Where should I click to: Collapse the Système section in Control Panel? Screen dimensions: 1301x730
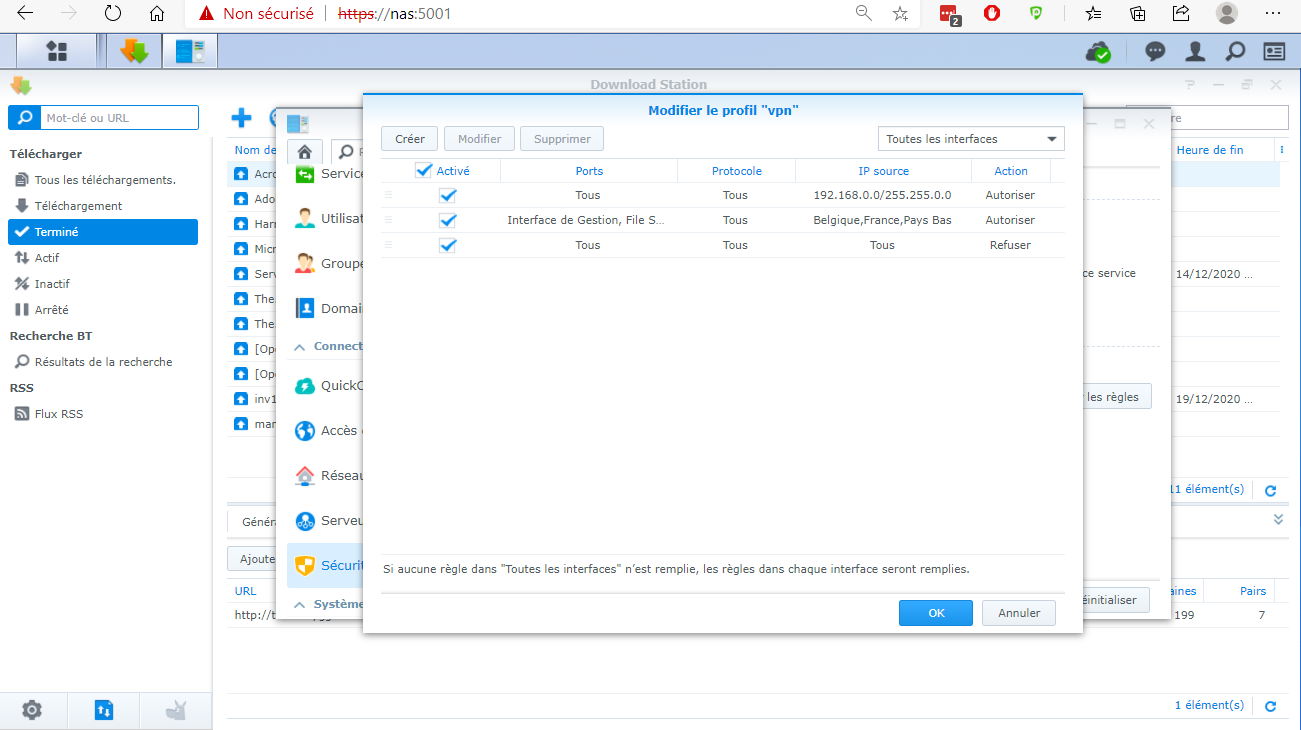click(299, 605)
